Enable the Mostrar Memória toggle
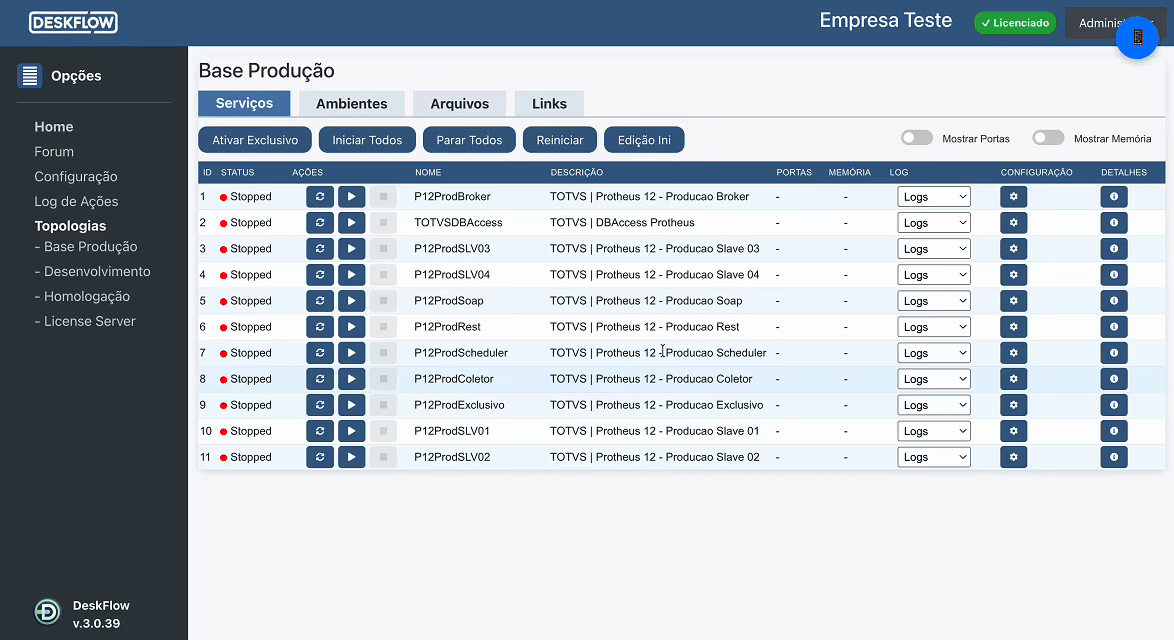This screenshot has width=1174, height=640. tap(1047, 139)
